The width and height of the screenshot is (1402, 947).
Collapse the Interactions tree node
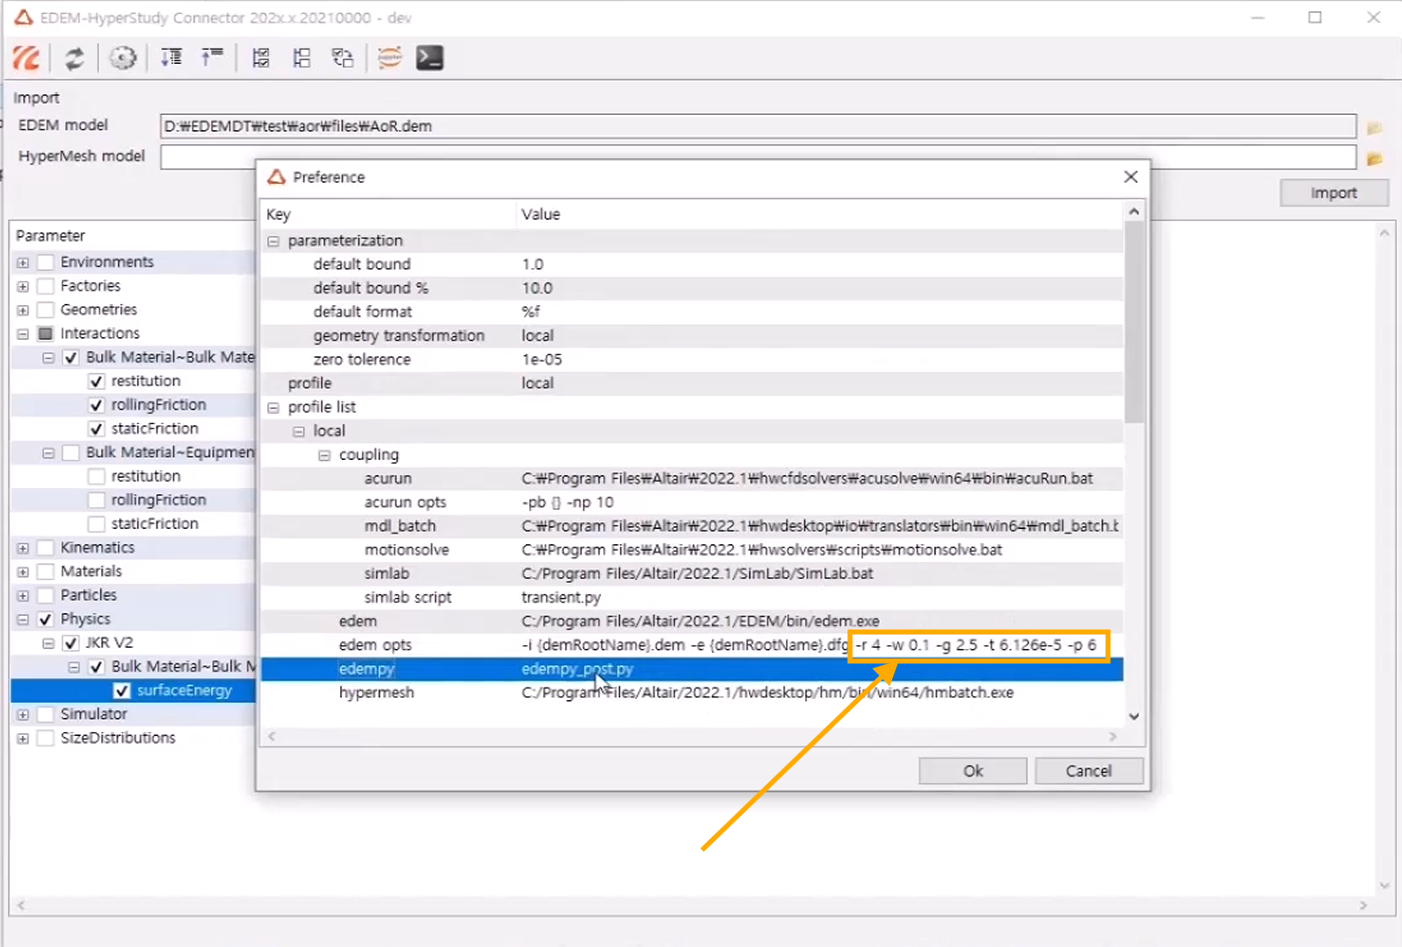click(x=23, y=334)
